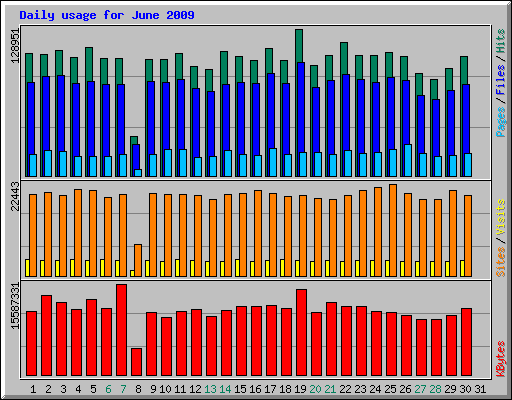The image size is (512, 400).
Task: Click day label 4 on the x-axis
Action: [x=78, y=389]
